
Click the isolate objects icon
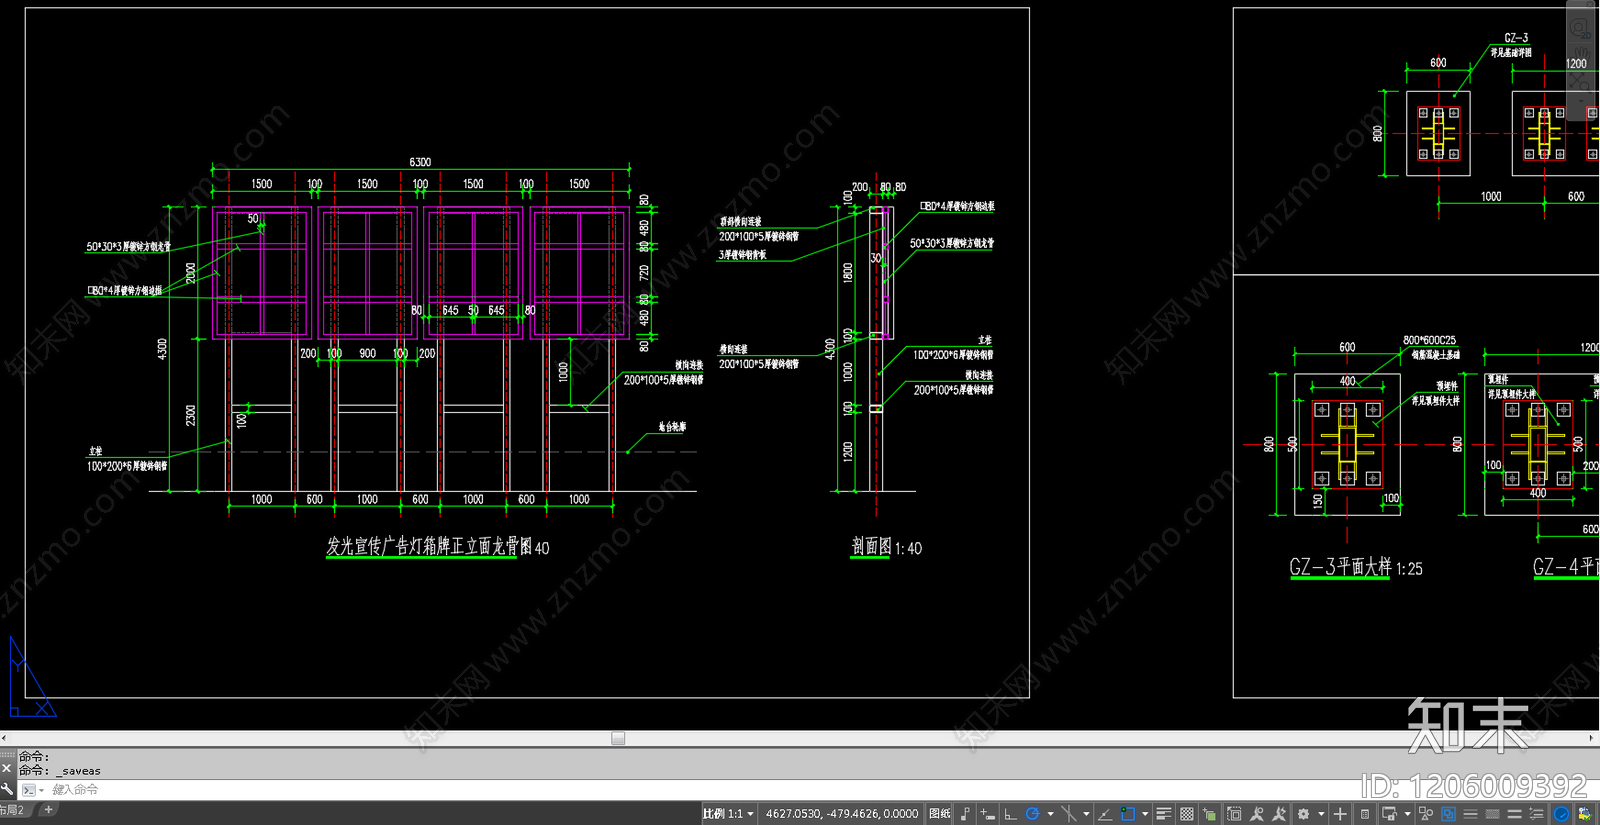pos(1425,814)
